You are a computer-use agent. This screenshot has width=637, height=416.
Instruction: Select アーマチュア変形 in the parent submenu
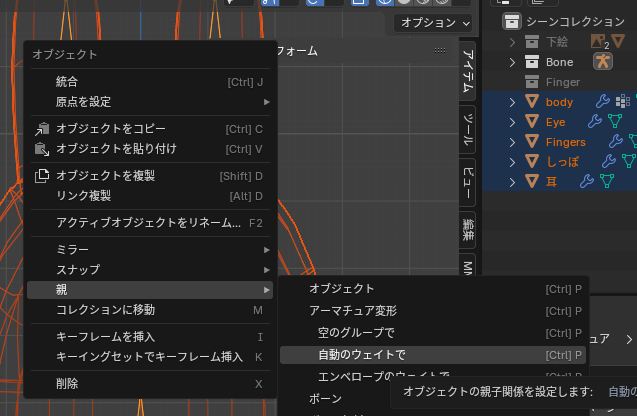click(433, 311)
